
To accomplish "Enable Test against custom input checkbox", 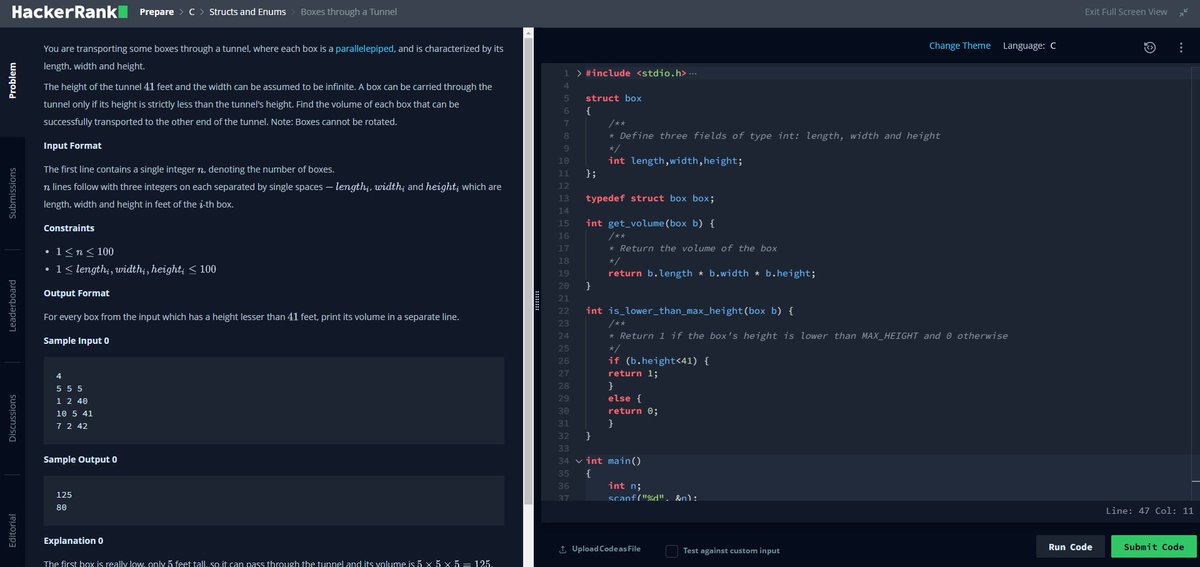I will [672, 550].
